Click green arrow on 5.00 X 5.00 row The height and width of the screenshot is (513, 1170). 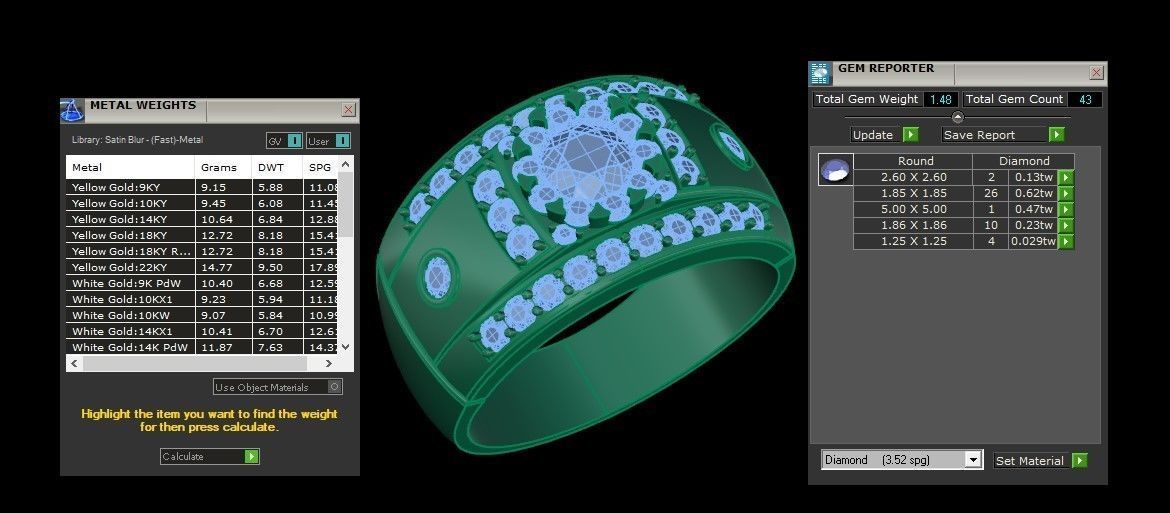tap(1066, 210)
